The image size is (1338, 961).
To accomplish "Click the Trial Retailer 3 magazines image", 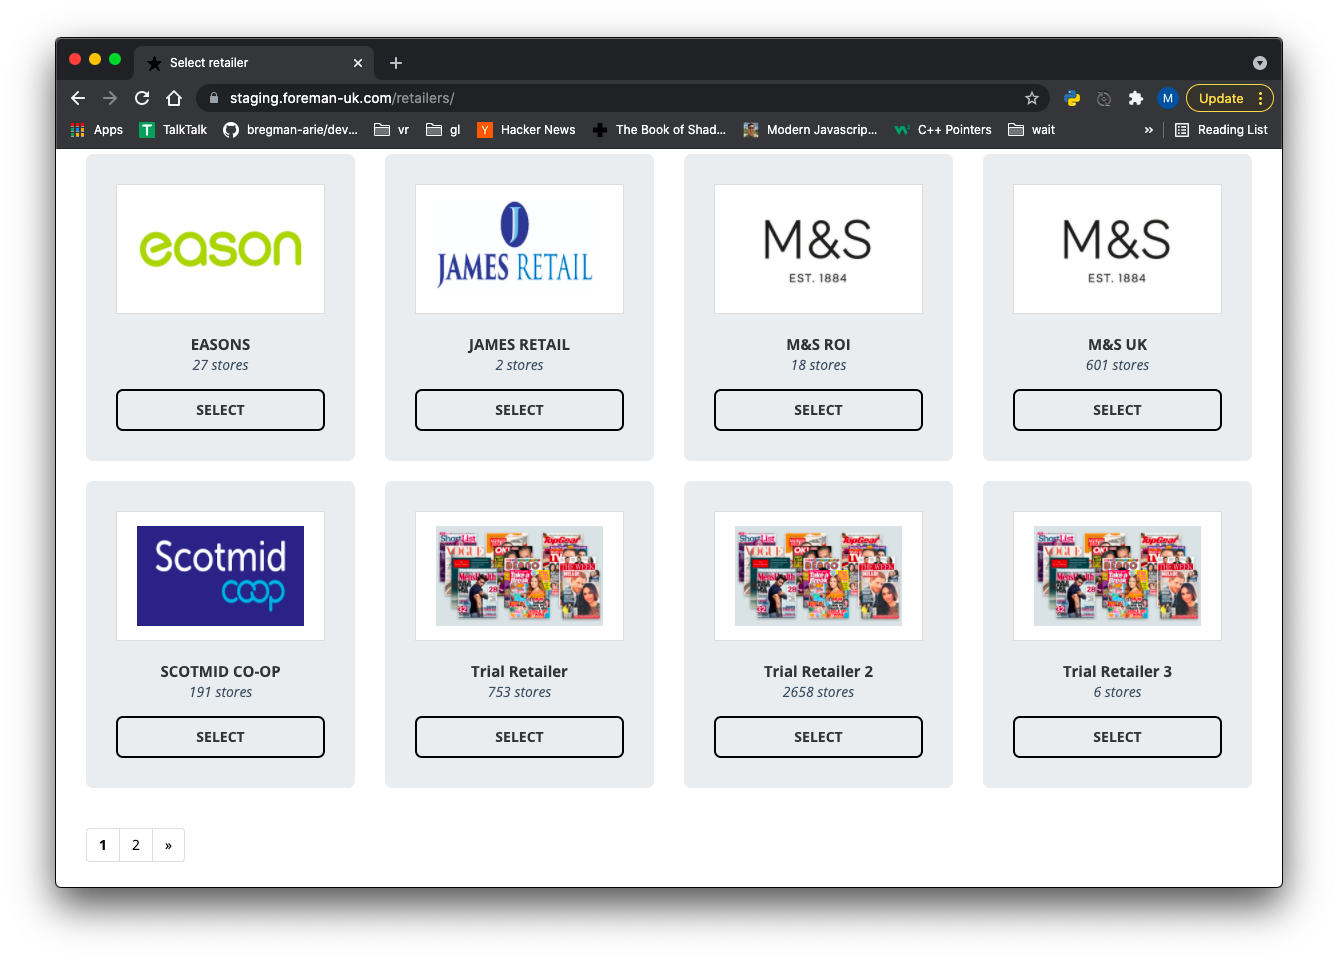I will pyautogui.click(x=1117, y=576).
